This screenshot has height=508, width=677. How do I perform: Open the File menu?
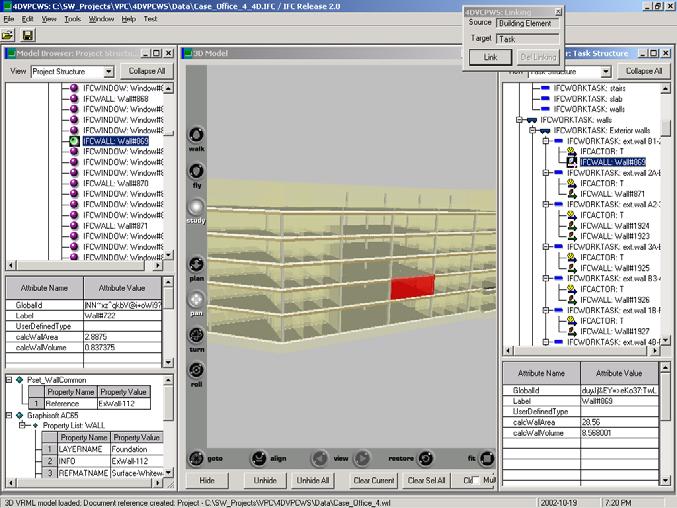(x=9, y=19)
